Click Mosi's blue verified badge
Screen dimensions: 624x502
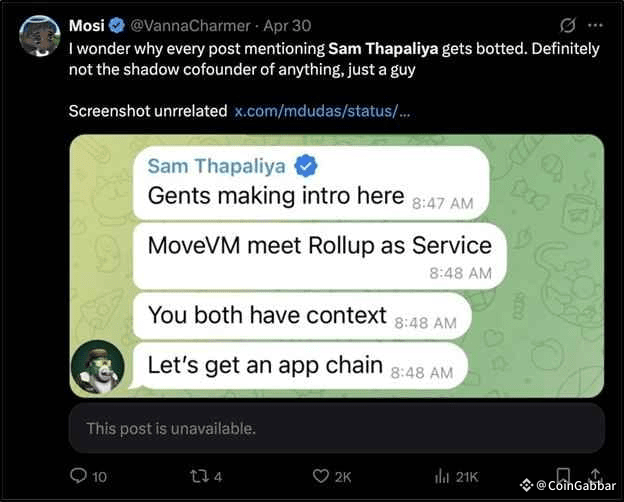(117, 25)
